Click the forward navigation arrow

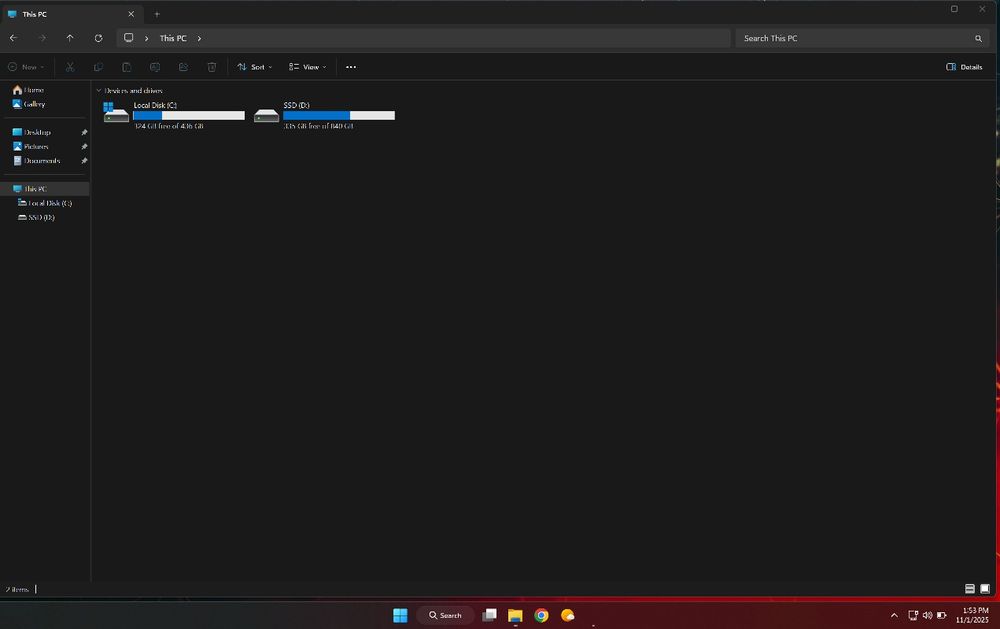[42, 38]
